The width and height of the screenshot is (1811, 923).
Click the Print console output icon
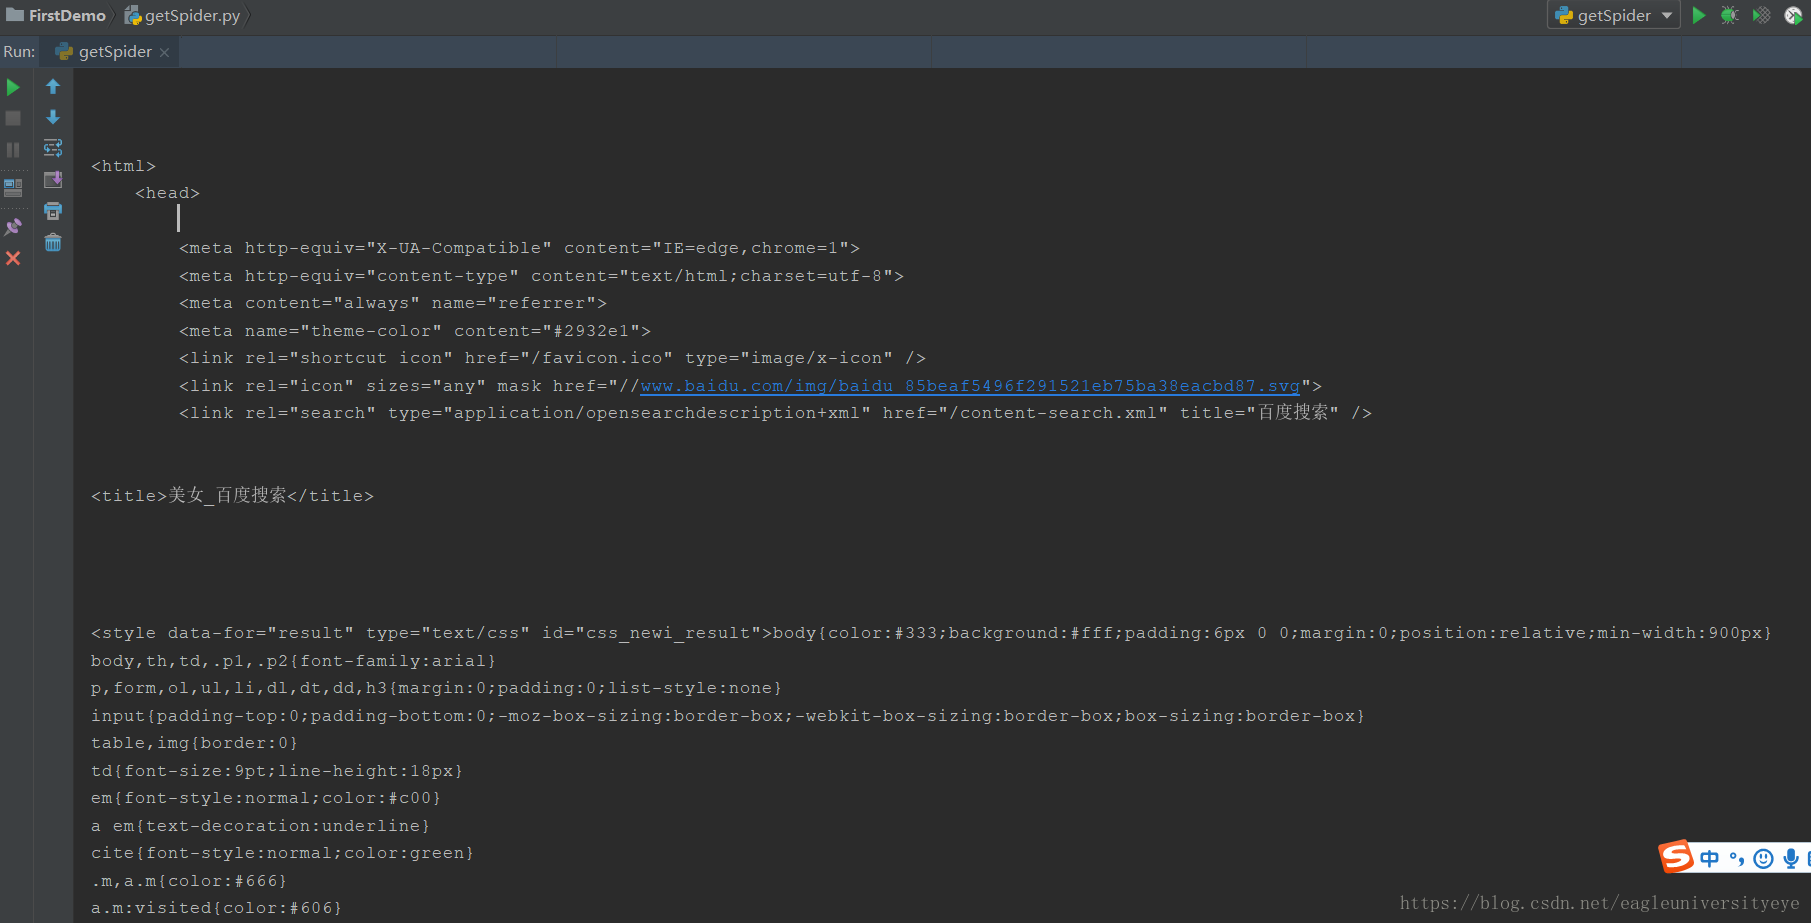(53, 211)
